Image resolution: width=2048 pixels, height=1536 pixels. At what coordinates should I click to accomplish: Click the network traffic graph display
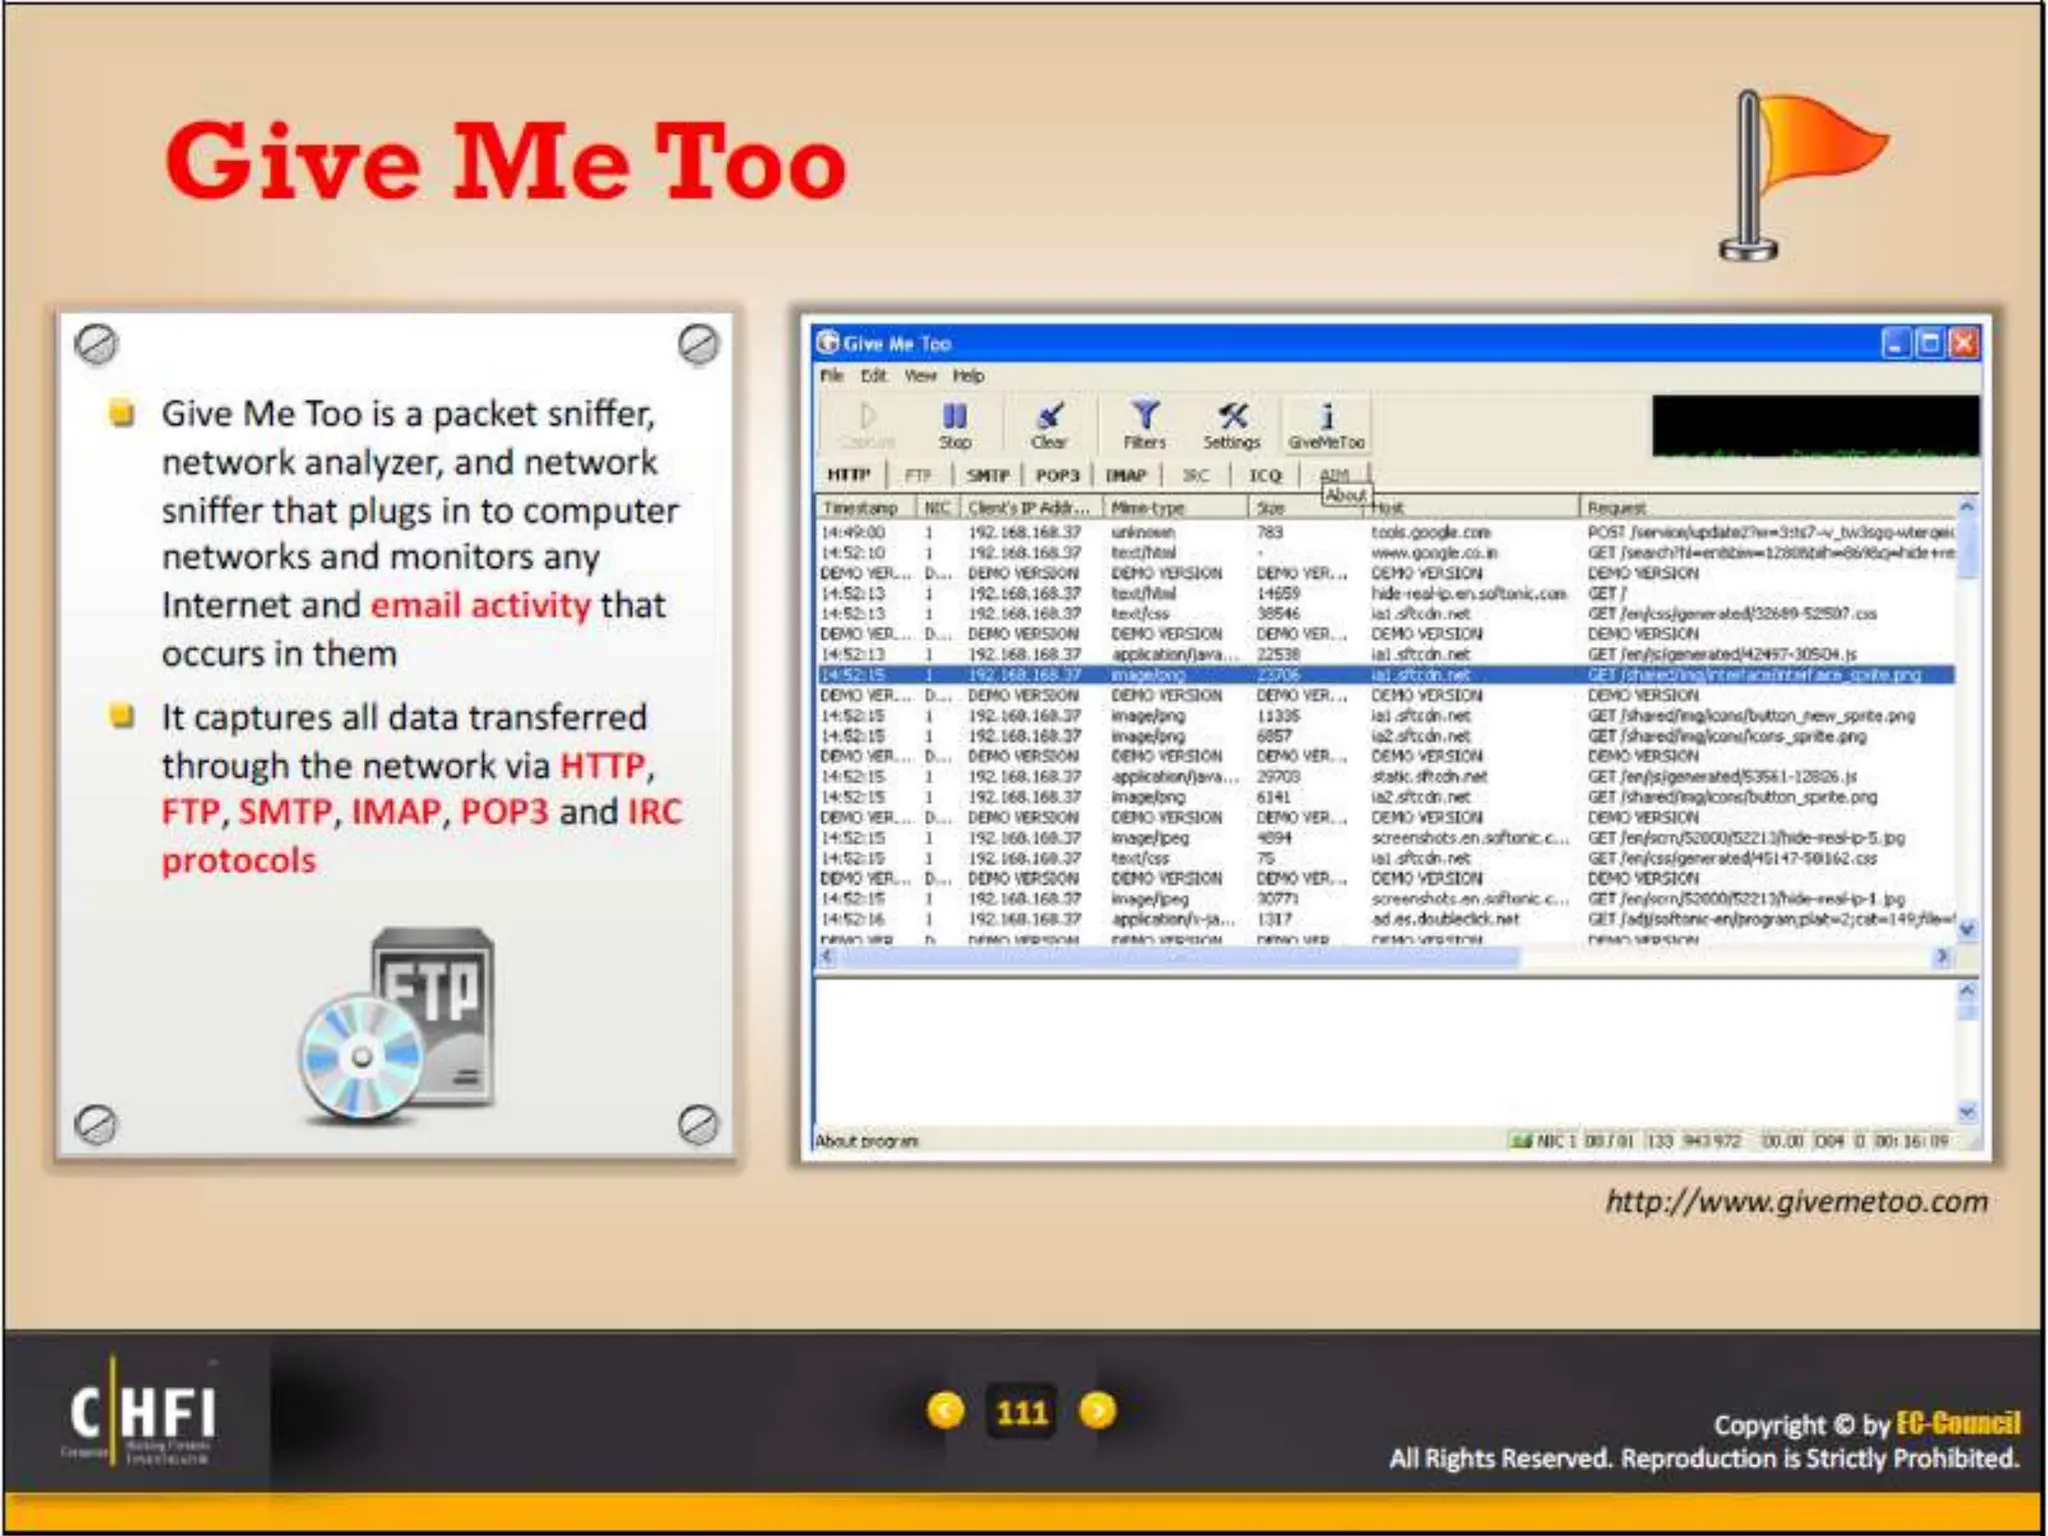pyautogui.click(x=1815, y=426)
